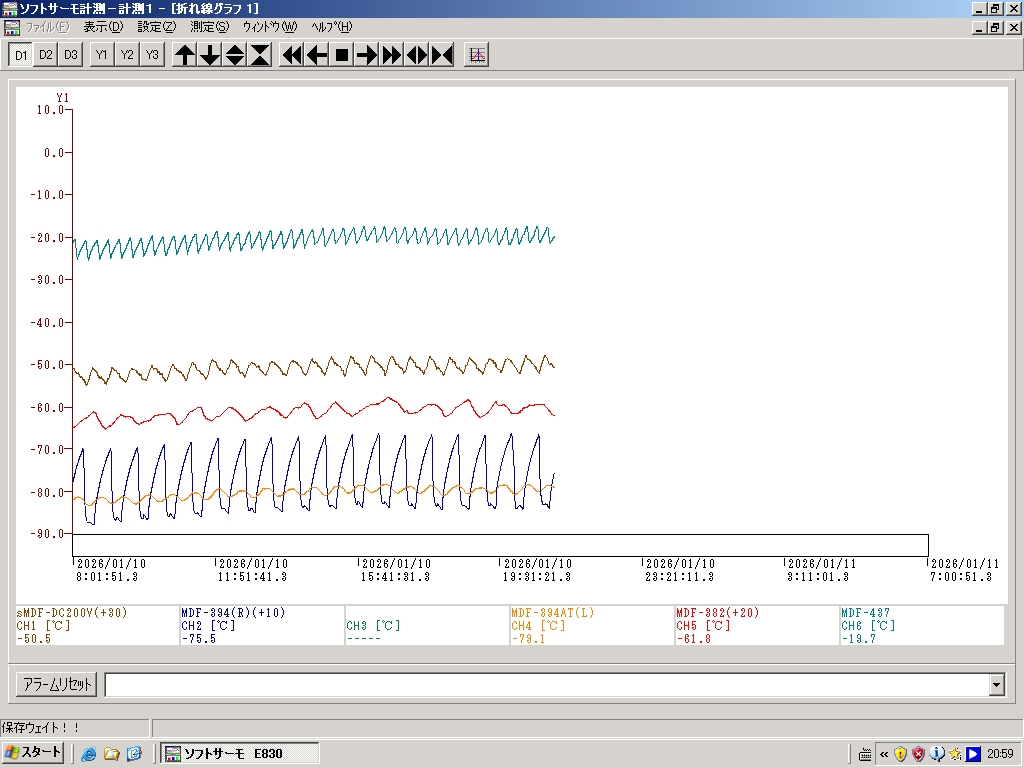Open the 設定(Z) settings menu

156,27
